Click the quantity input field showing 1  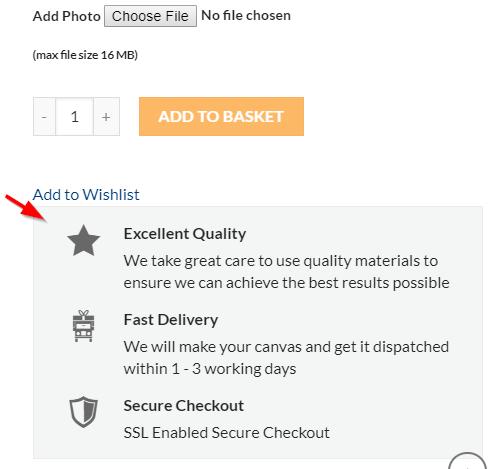point(75,117)
